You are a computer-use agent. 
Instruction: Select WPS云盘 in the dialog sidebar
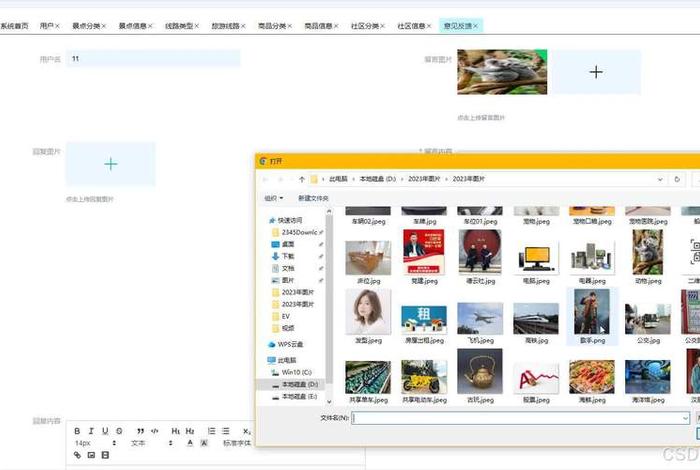pyautogui.click(x=290, y=345)
